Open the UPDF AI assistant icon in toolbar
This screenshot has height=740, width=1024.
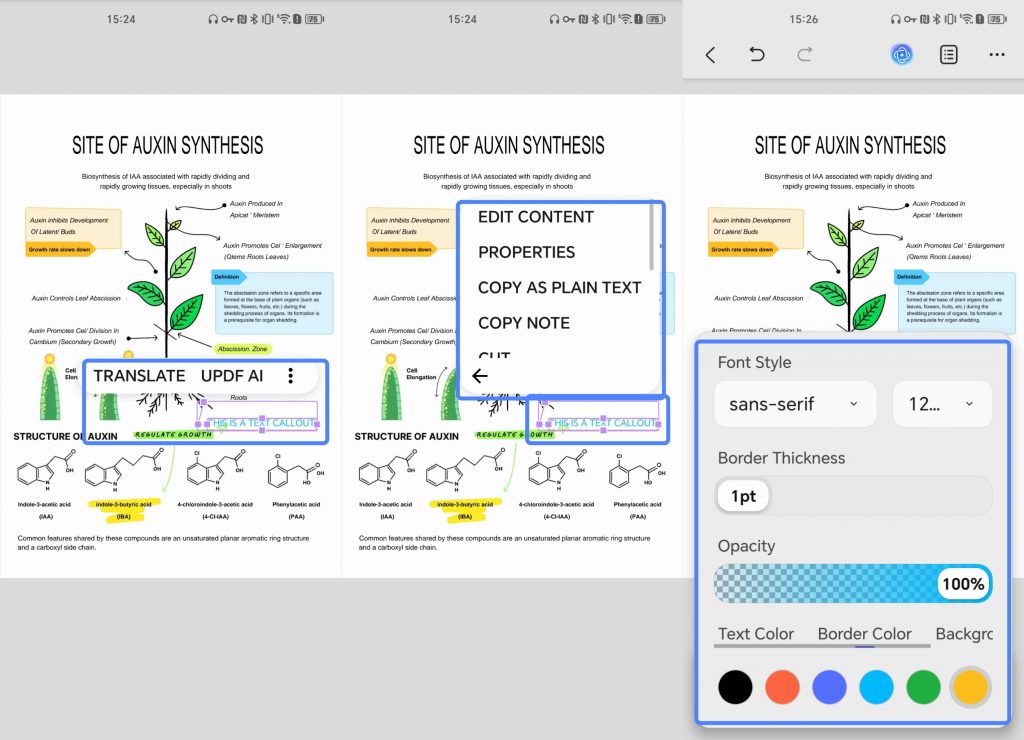902,55
